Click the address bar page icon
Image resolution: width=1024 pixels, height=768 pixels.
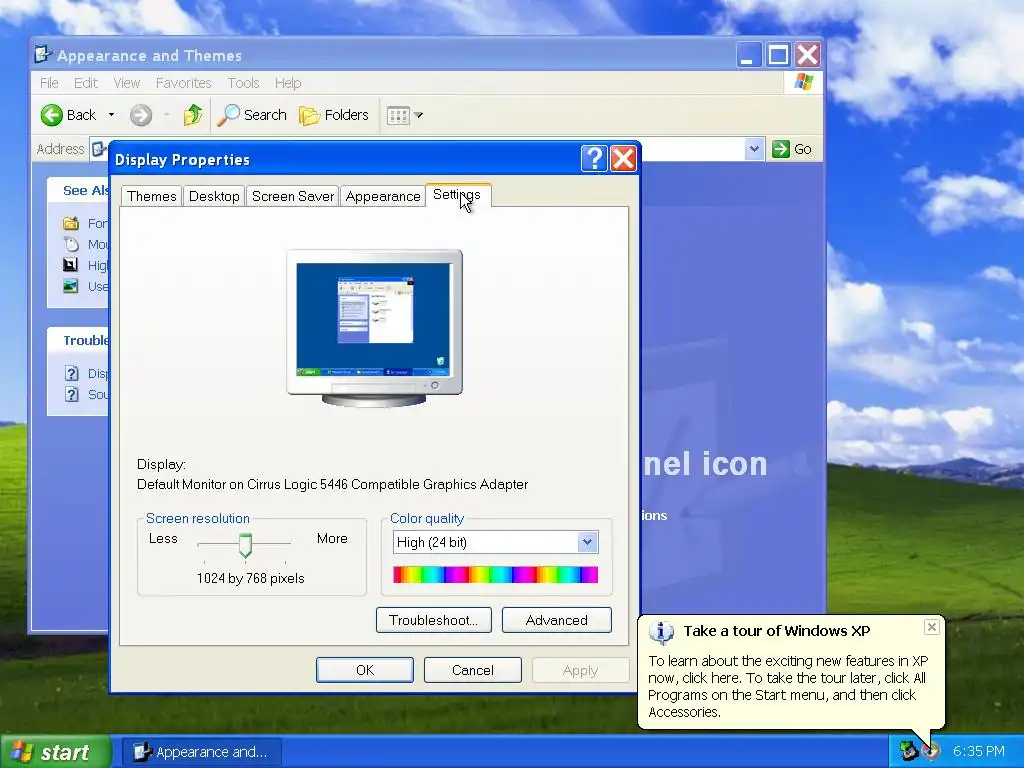point(99,149)
